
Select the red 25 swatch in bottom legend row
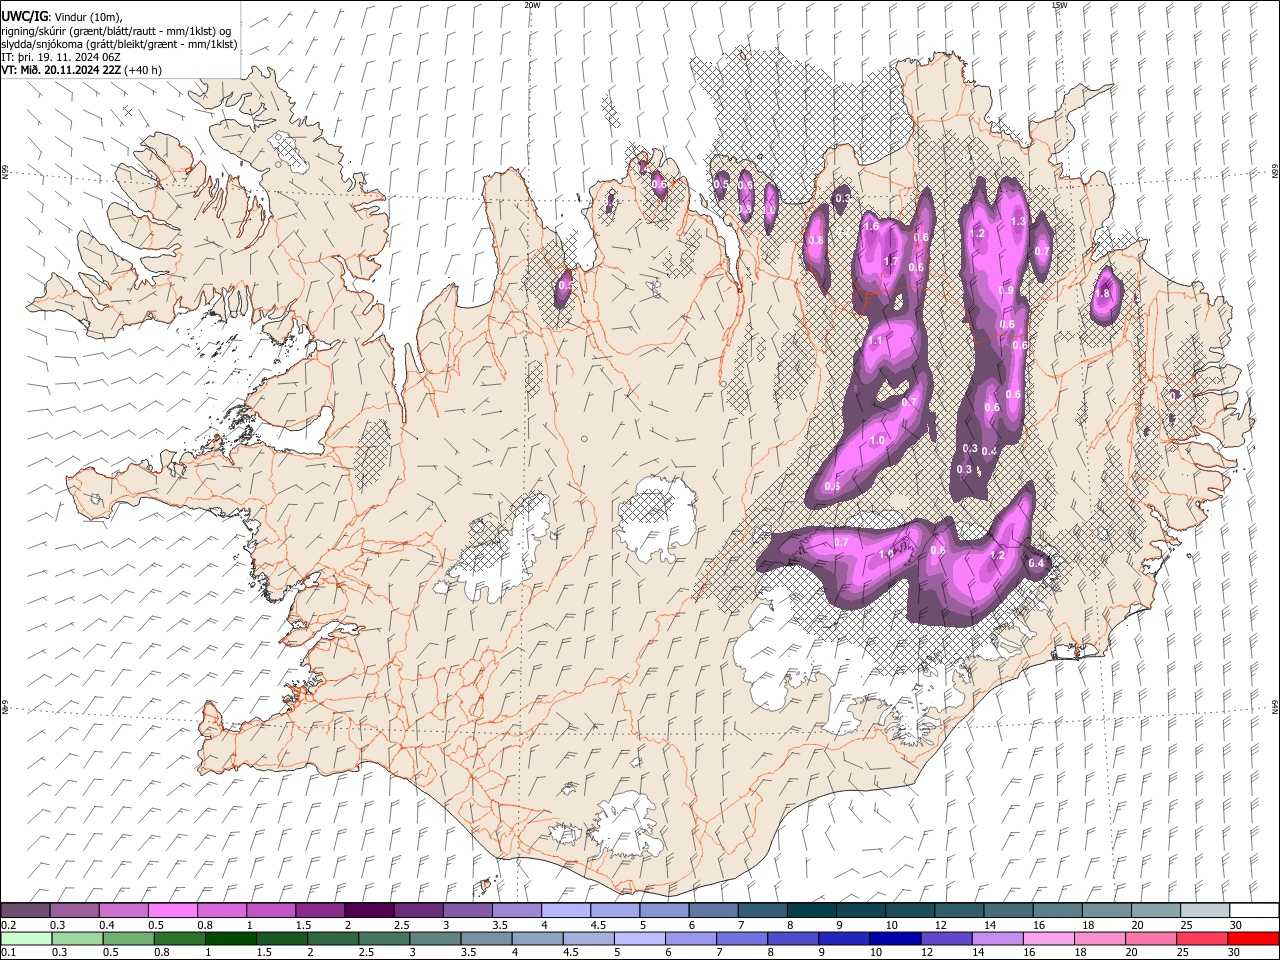[1202, 938]
